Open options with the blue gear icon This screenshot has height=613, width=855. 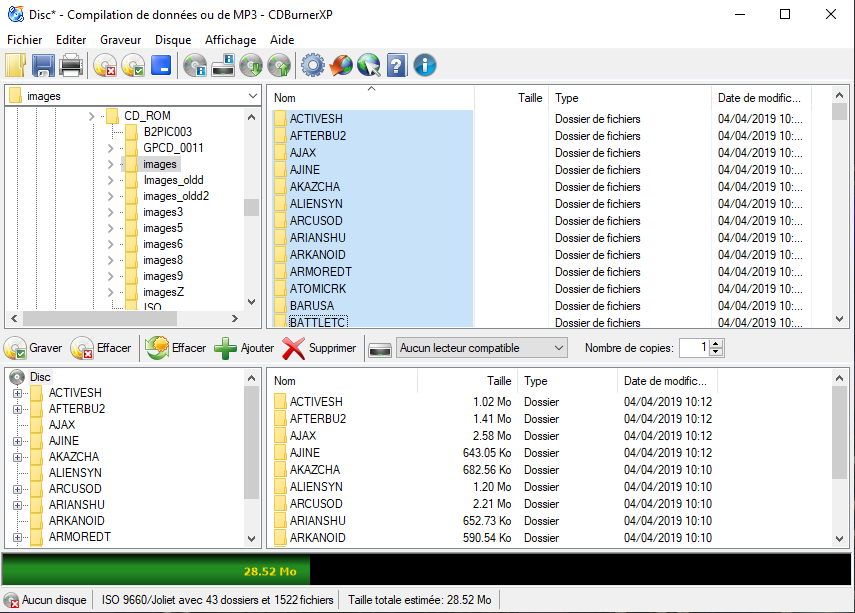pyautogui.click(x=313, y=65)
